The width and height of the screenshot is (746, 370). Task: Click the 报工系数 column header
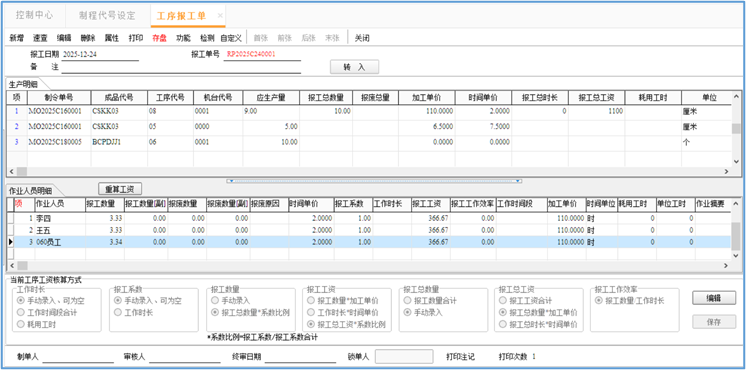353,203
